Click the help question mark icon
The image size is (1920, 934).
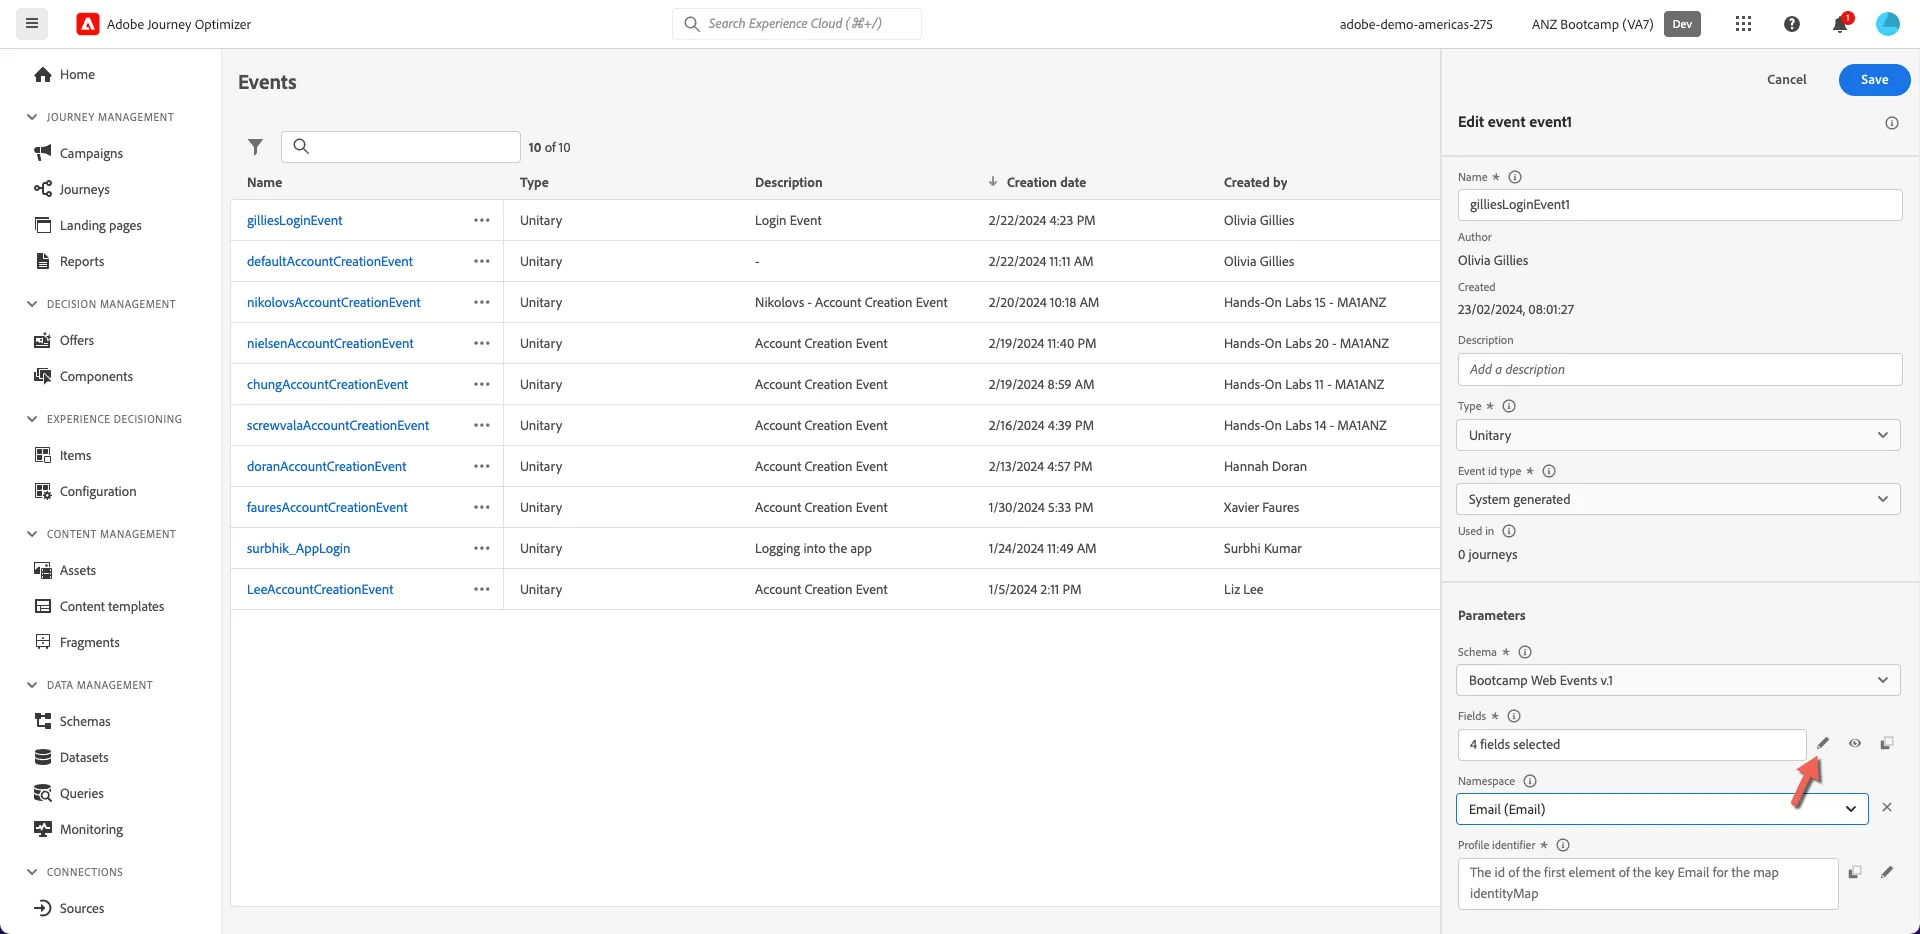click(x=1792, y=24)
